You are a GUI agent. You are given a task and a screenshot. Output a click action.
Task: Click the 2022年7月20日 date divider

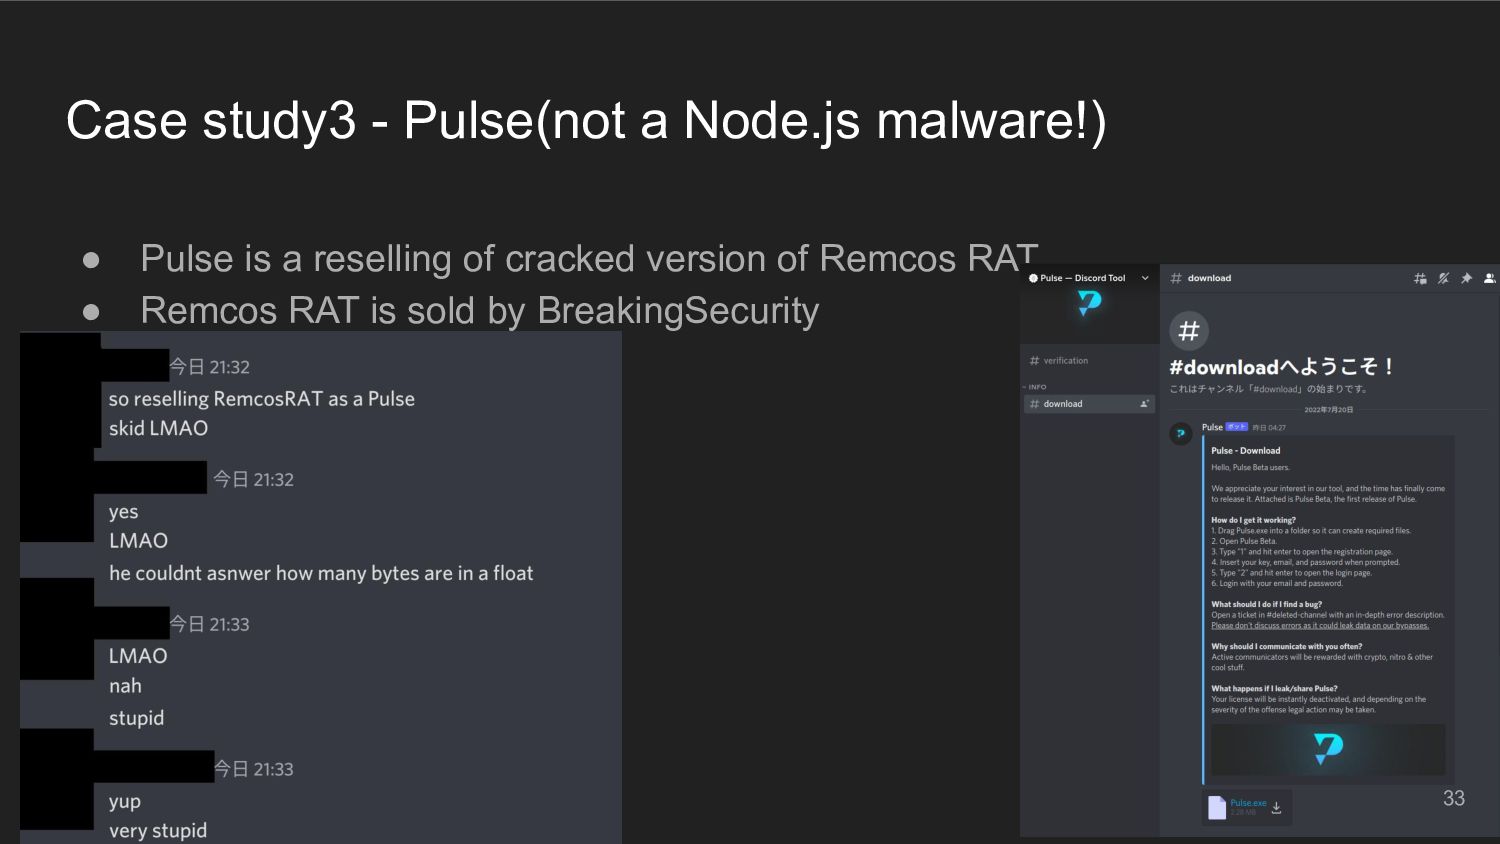1328,410
